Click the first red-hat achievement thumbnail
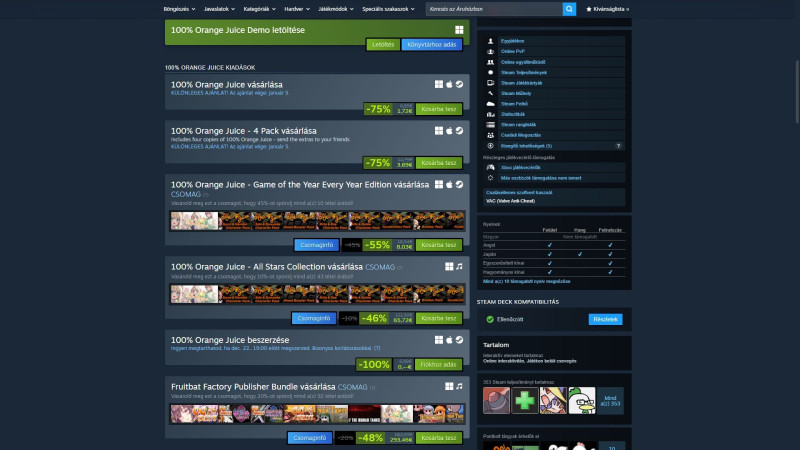Viewport: 800px width, 450px height. pos(496,401)
